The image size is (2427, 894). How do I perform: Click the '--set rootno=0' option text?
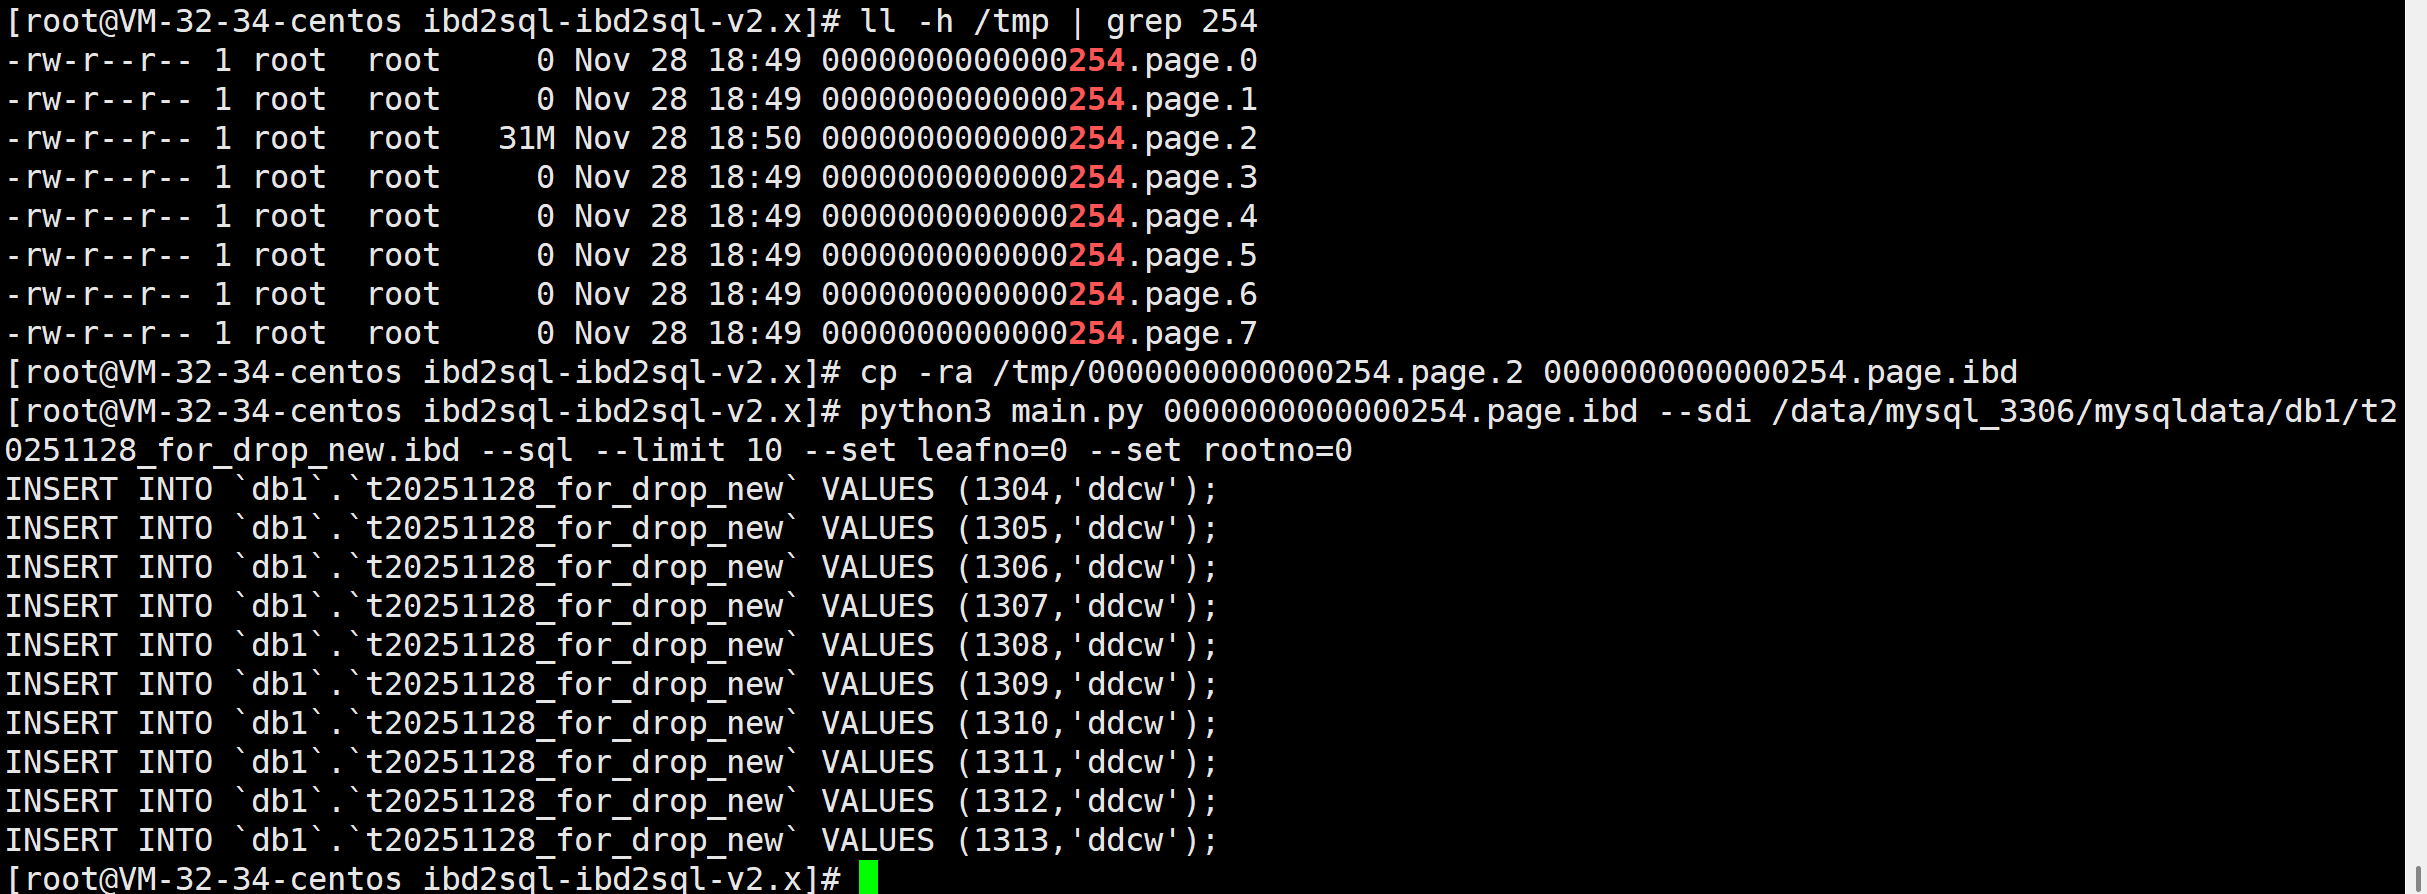coord(1220,451)
